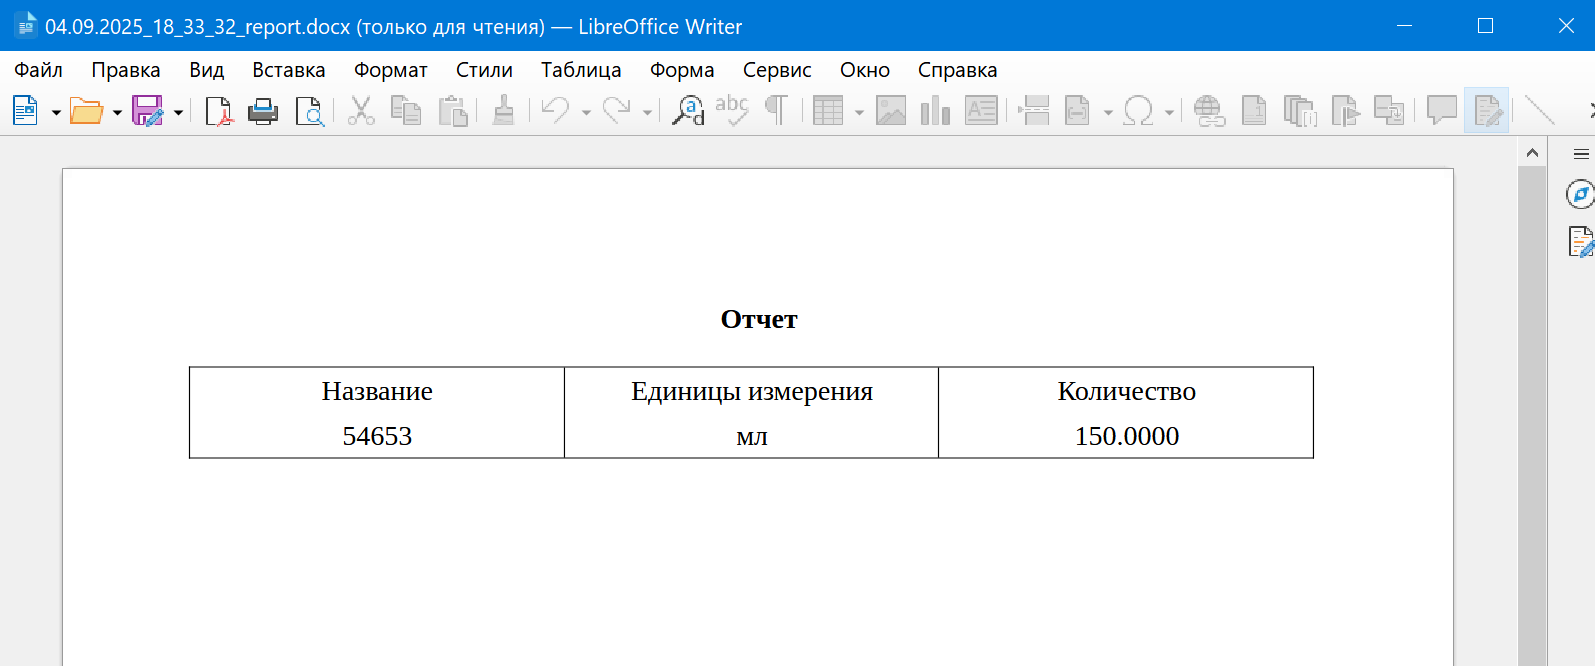Expand the New document dropdown arrow

pos(56,112)
